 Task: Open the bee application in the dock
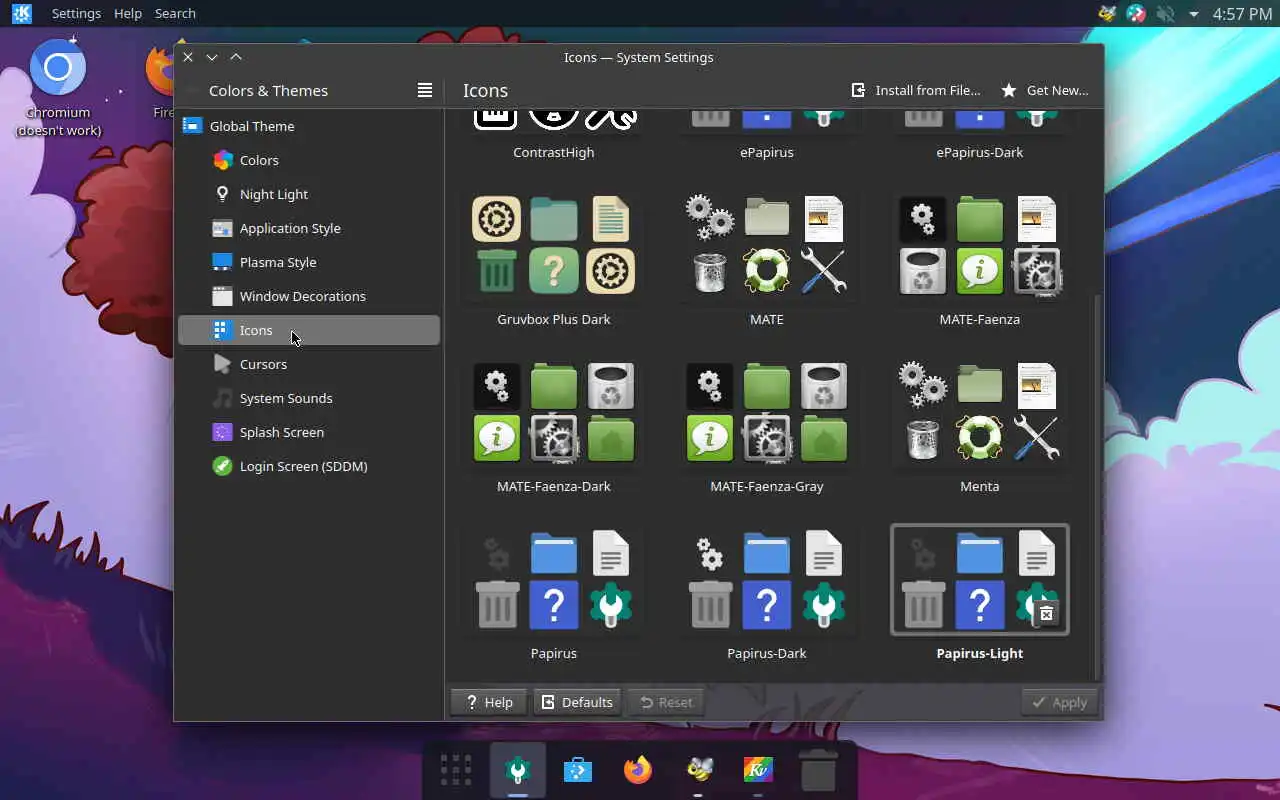point(698,770)
